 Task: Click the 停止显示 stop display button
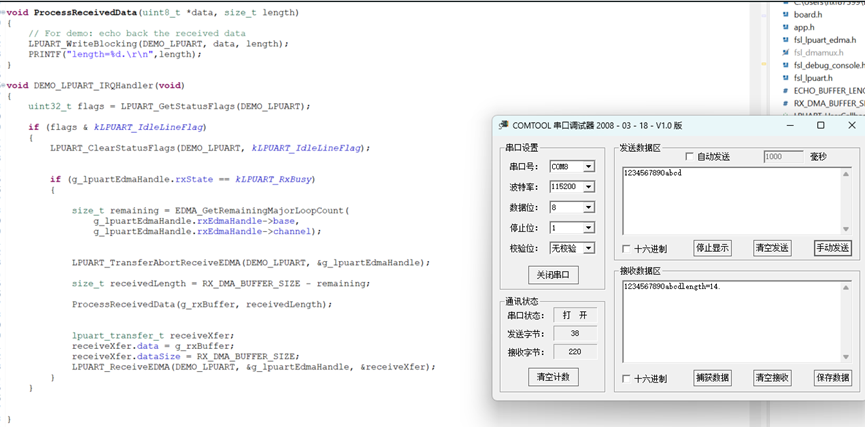click(712, 248)
